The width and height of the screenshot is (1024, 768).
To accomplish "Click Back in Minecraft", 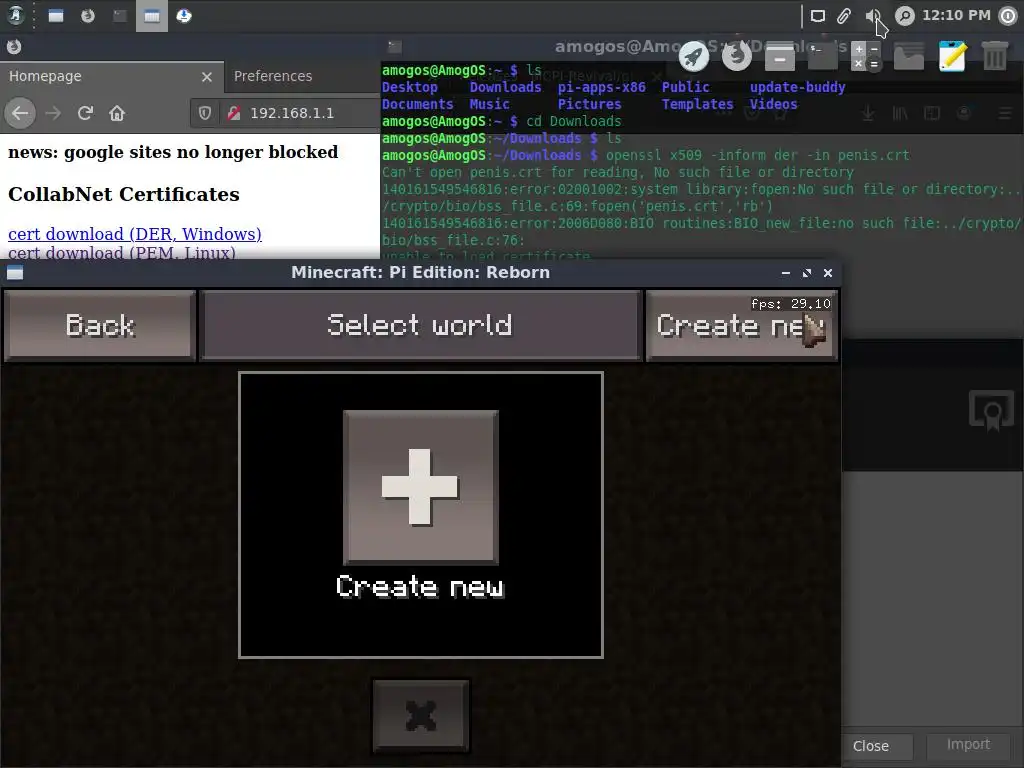I will click(100, 325).
